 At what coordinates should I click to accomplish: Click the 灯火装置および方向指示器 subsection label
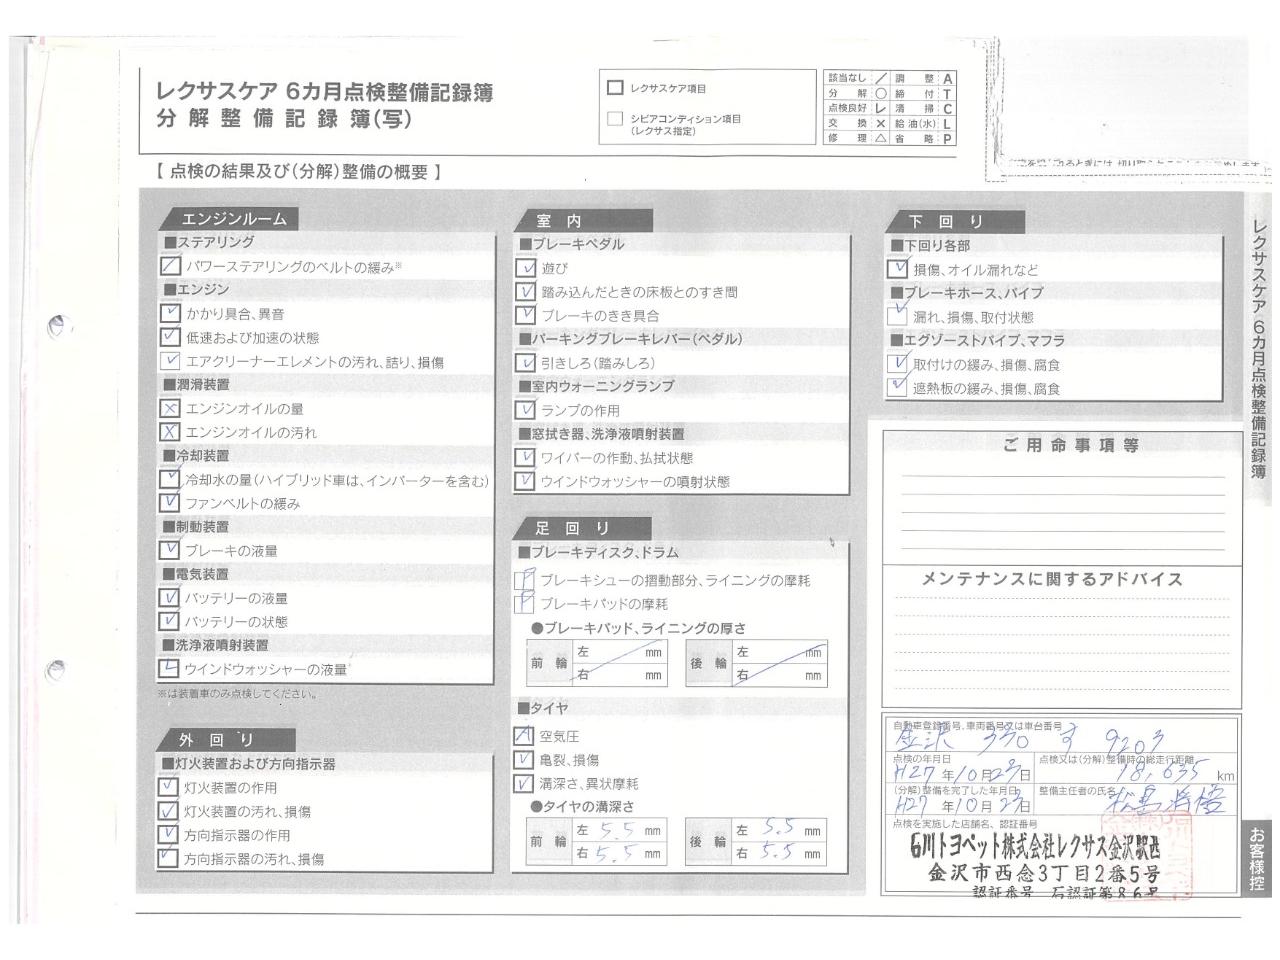tap(249, 763)
